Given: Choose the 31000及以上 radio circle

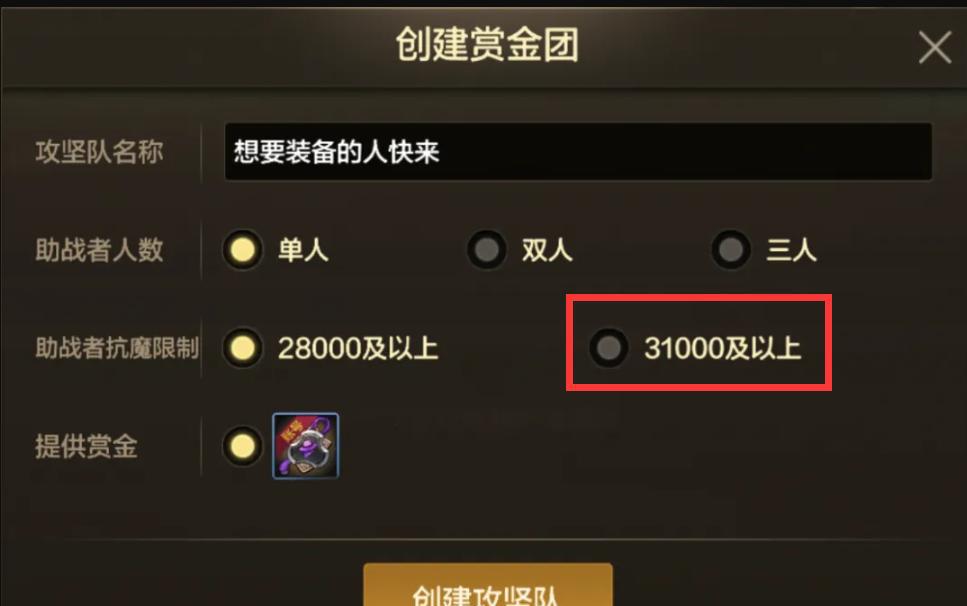Looking at the screenshot, I should coord(609,348).
